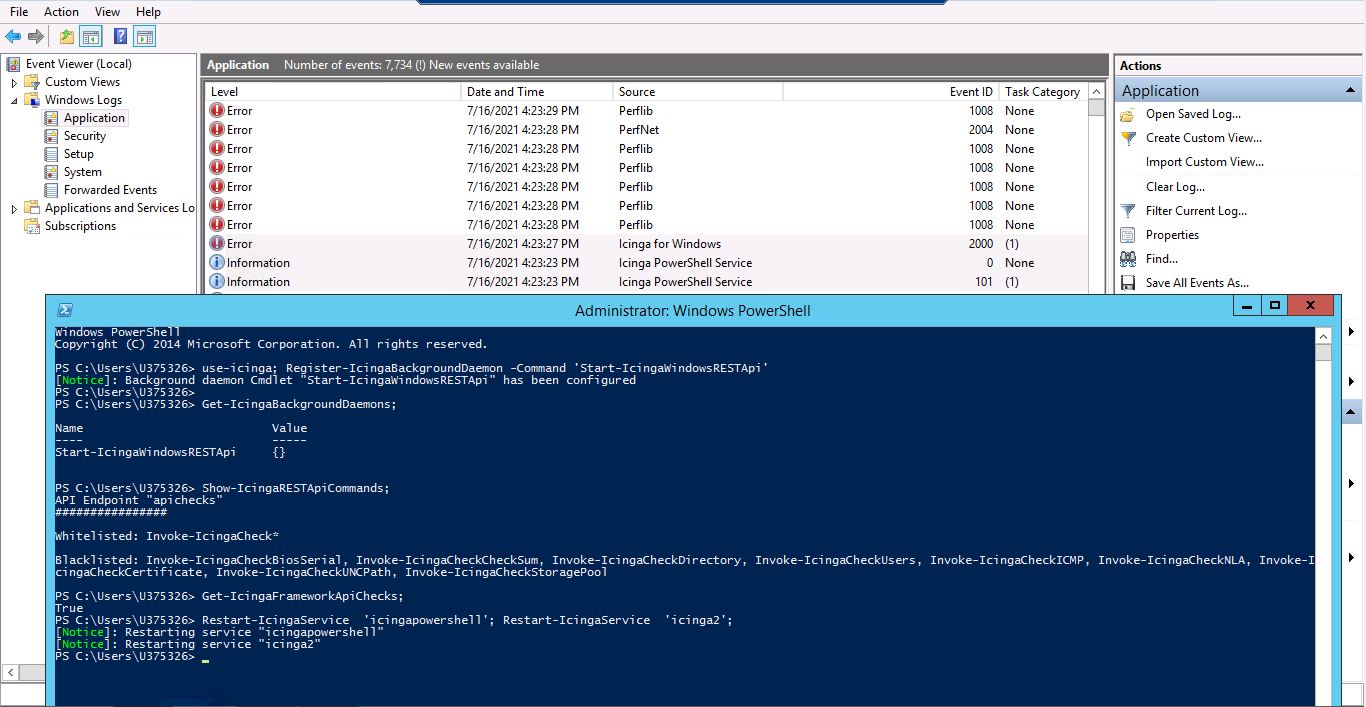Click the Help question mark toolbar icon
Image resolution: width=1366 pixels, height=707 pixels.
tap(119, 35)
